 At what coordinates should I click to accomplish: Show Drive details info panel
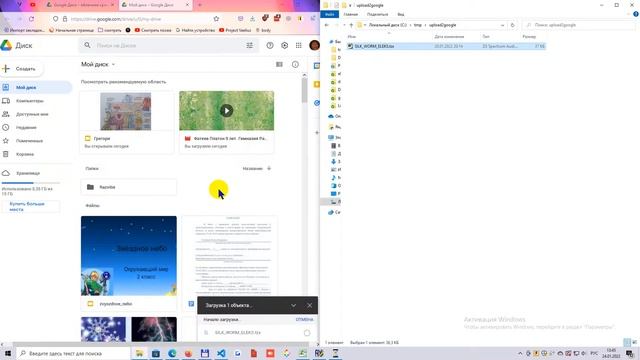295,64
